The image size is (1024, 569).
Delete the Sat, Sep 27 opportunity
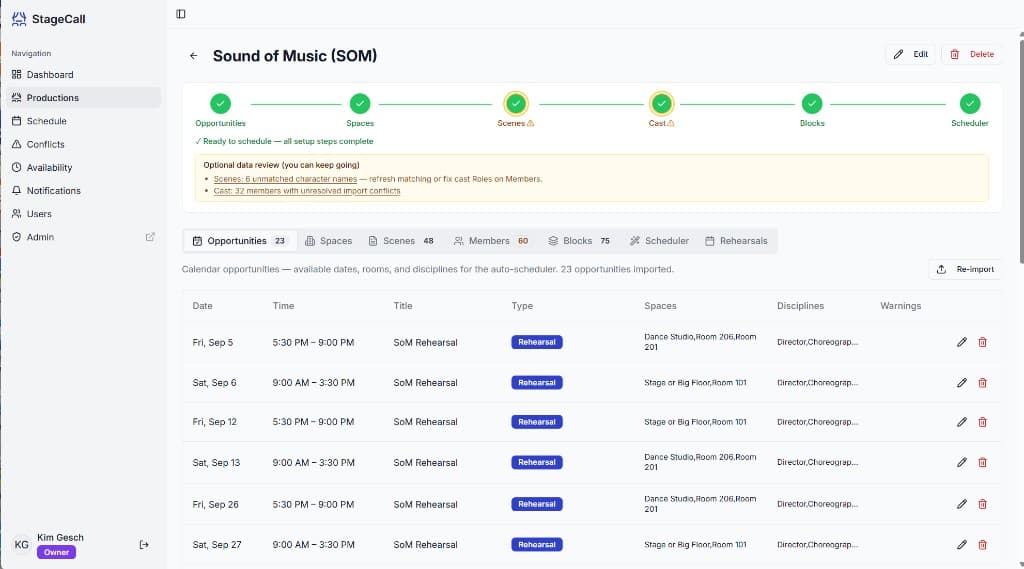click(982, 545)
